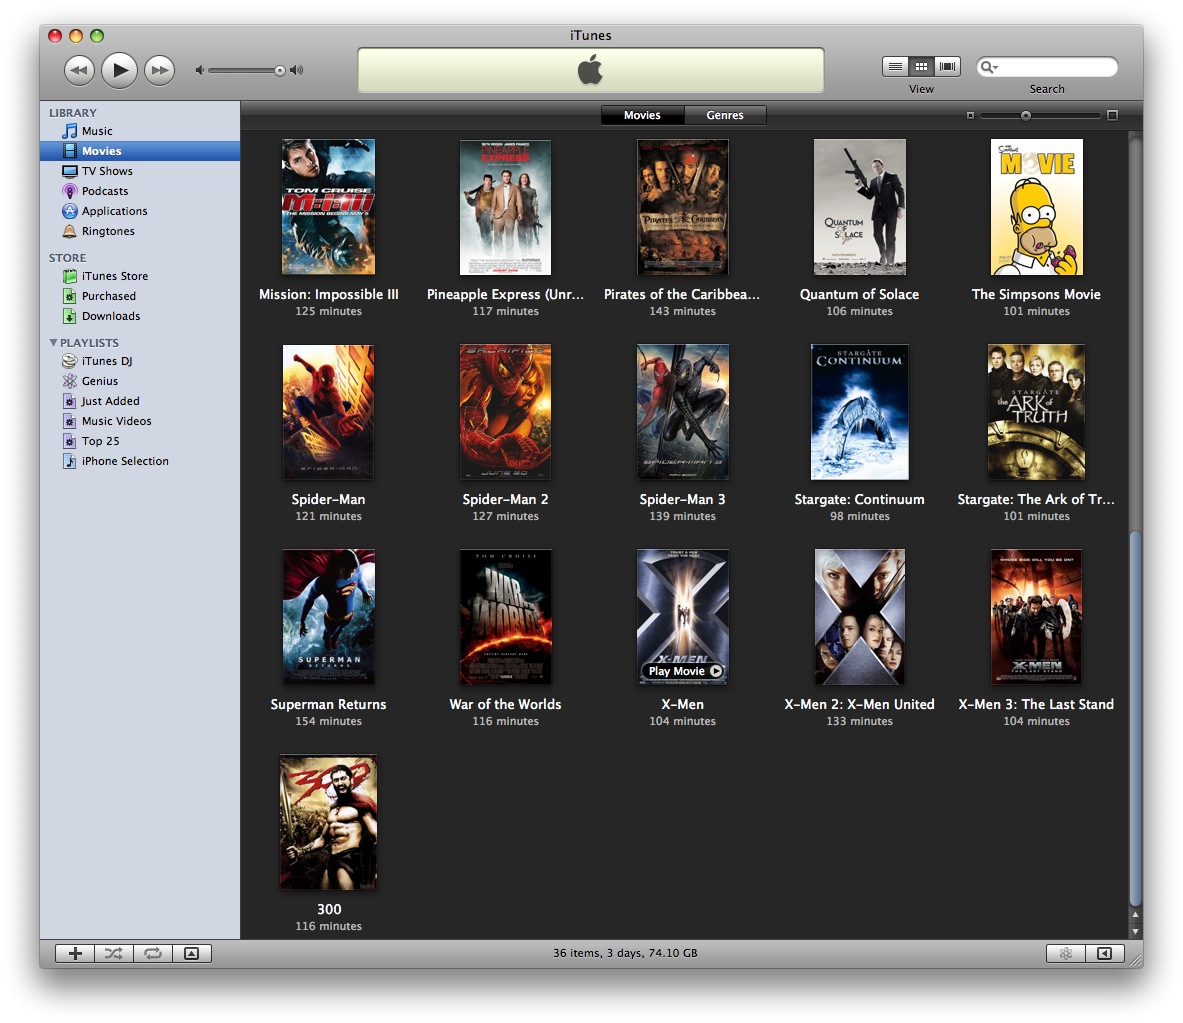Select the Movies tab
Screen dimensions: 1183x1023
[x=642, y=115]
